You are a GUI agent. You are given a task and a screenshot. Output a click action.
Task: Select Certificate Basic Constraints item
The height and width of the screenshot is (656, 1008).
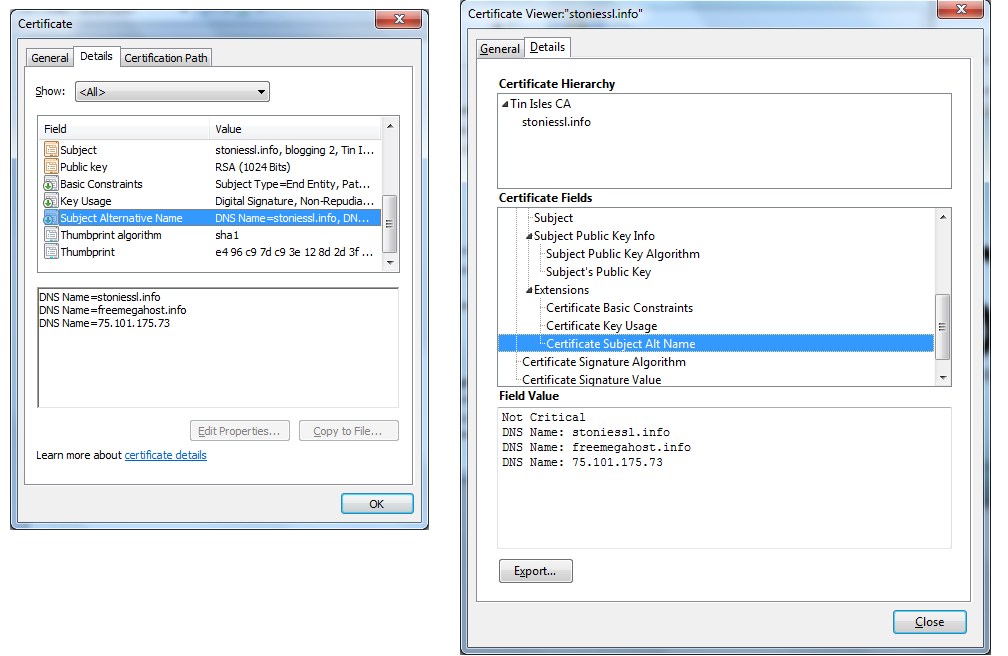[x=620, y=307]
